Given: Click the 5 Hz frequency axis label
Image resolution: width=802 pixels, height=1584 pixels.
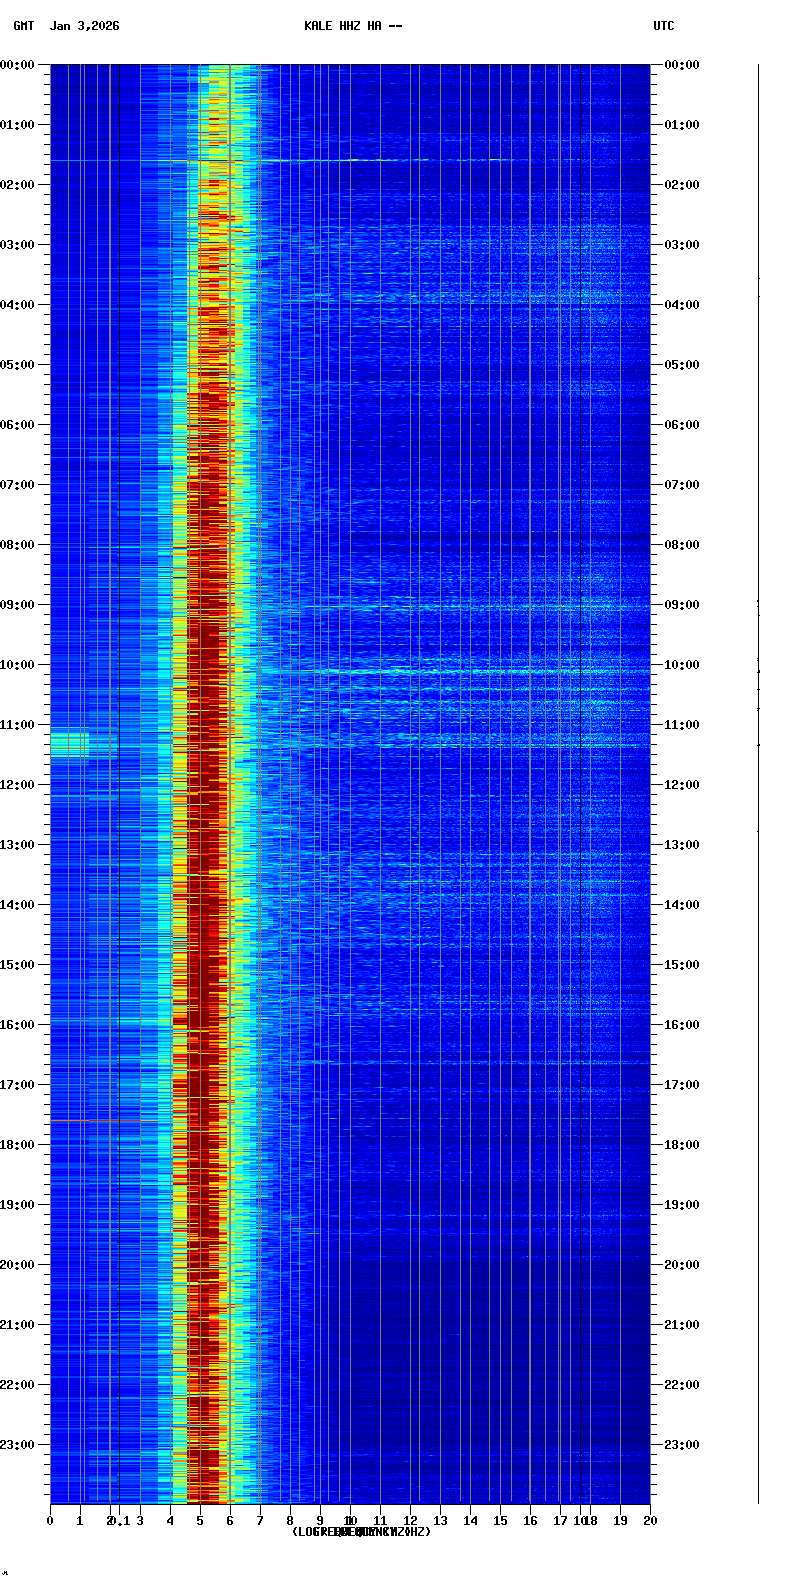Looking at the screenshot, I should click(200, 1521).
